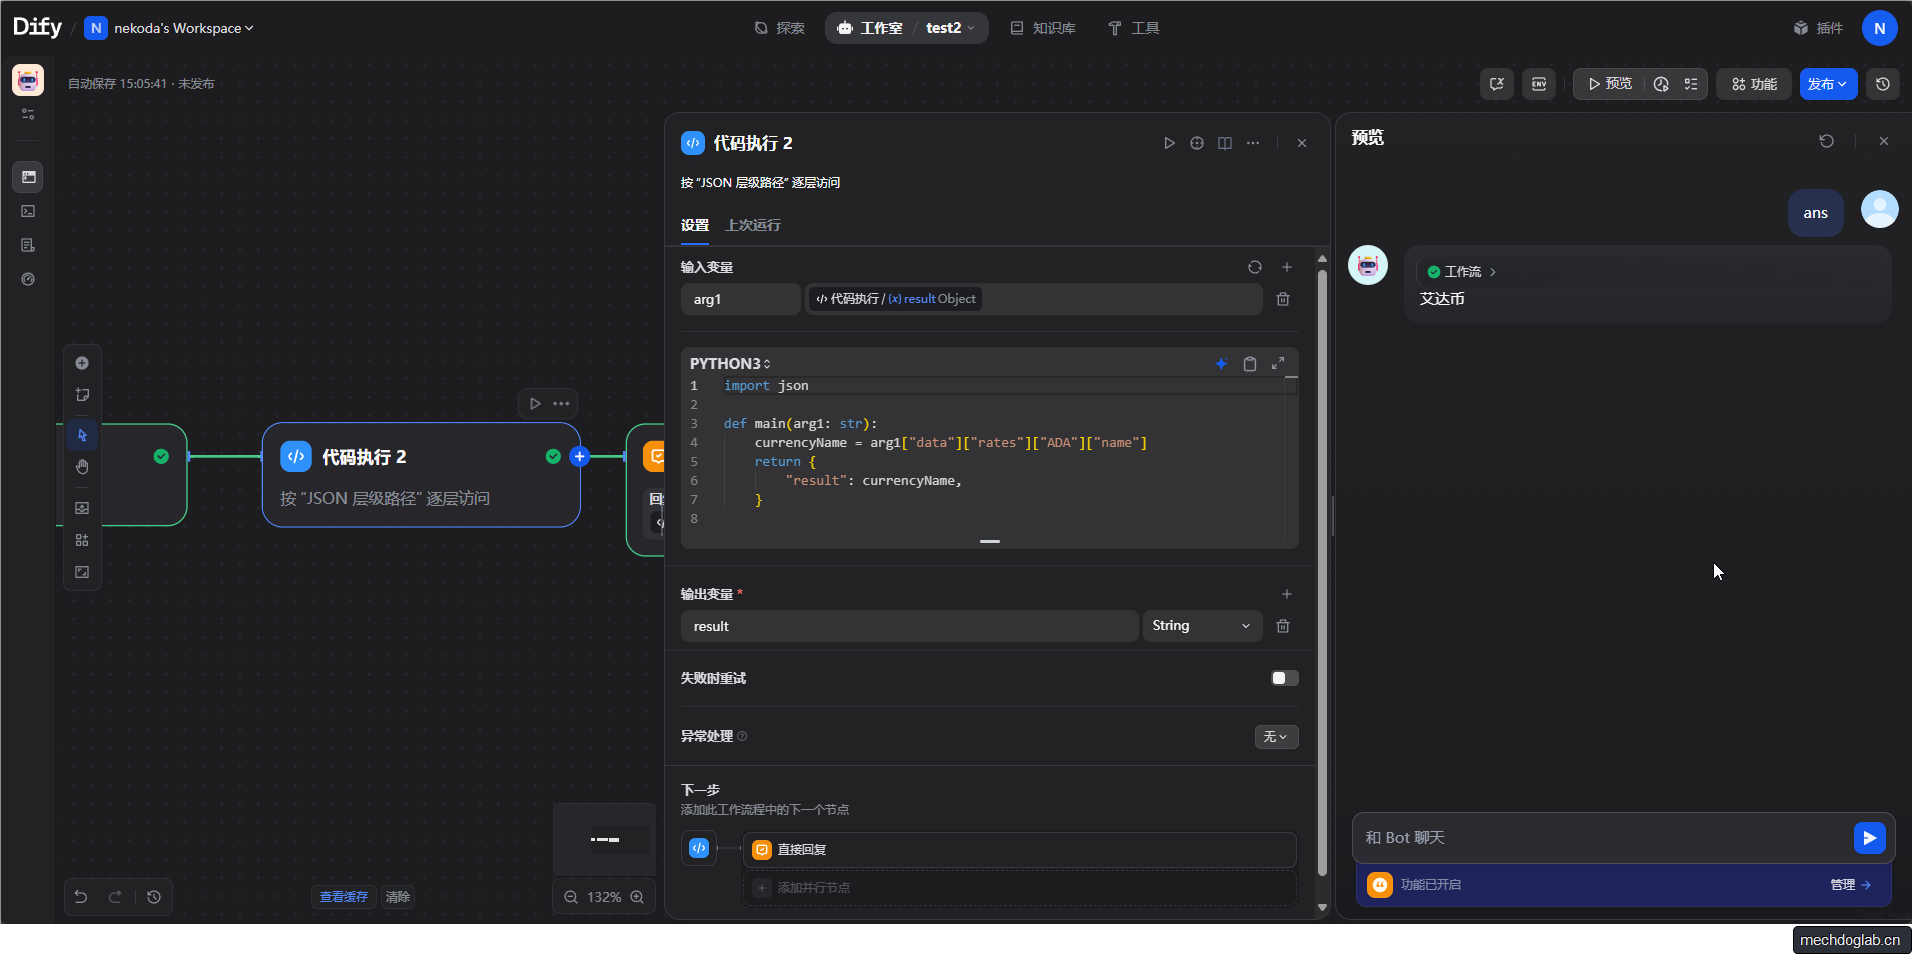Viewport: 1912px width, 954px height.
Task: Click the AI code generator sparkle icon
Action: (1221, 364)
